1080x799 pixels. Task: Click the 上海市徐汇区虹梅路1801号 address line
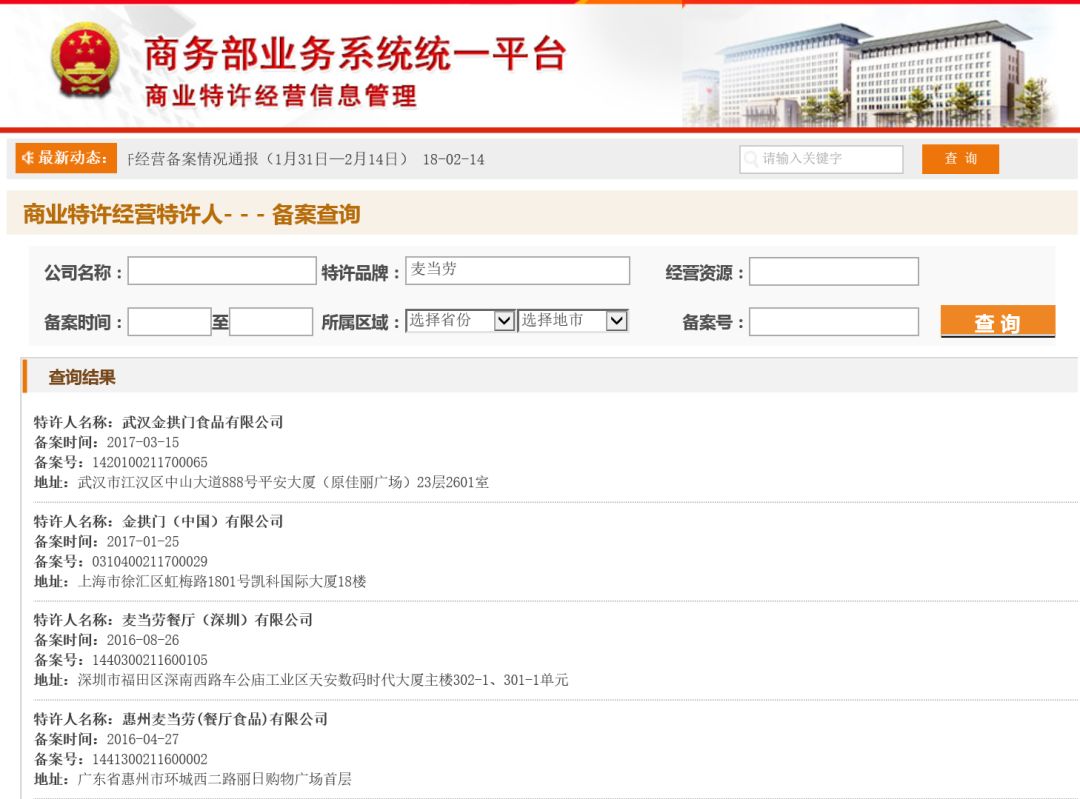click(x=222, y=581)
